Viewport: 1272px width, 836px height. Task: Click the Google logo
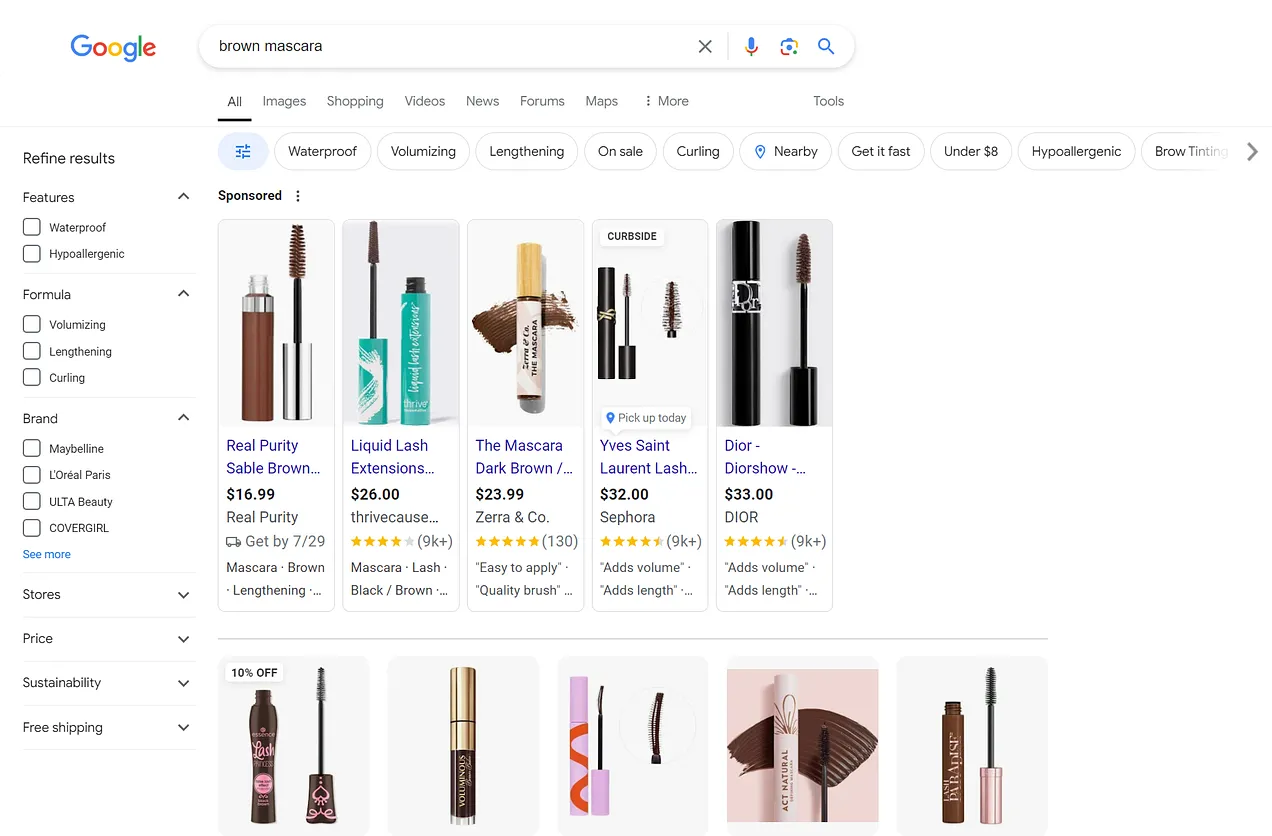point(113,46)
